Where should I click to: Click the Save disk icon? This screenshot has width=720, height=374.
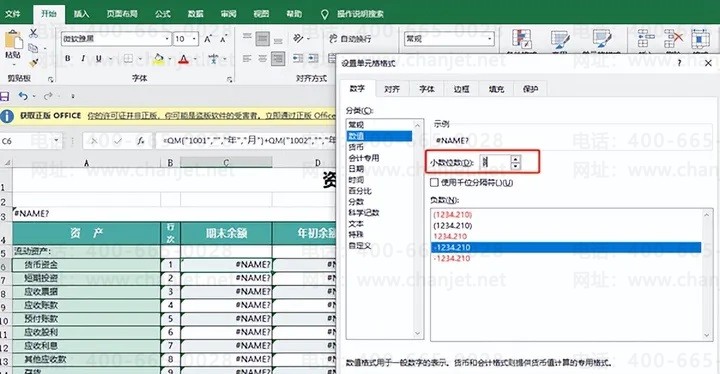5,96
